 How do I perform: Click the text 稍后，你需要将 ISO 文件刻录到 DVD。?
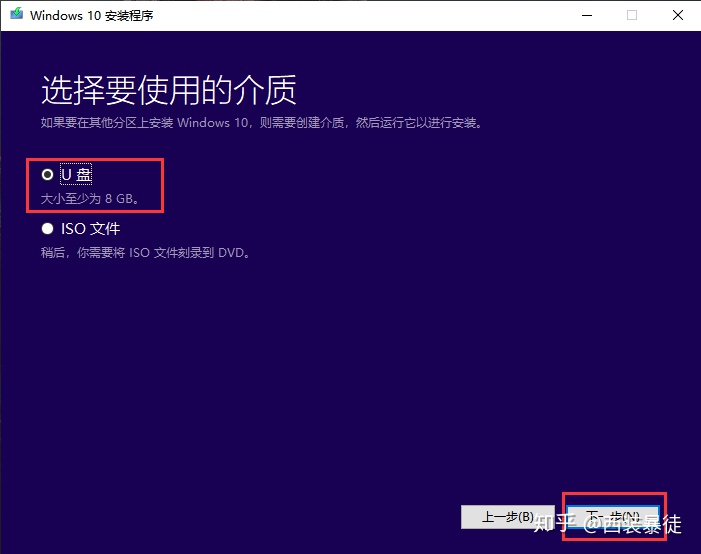point(146,253)
